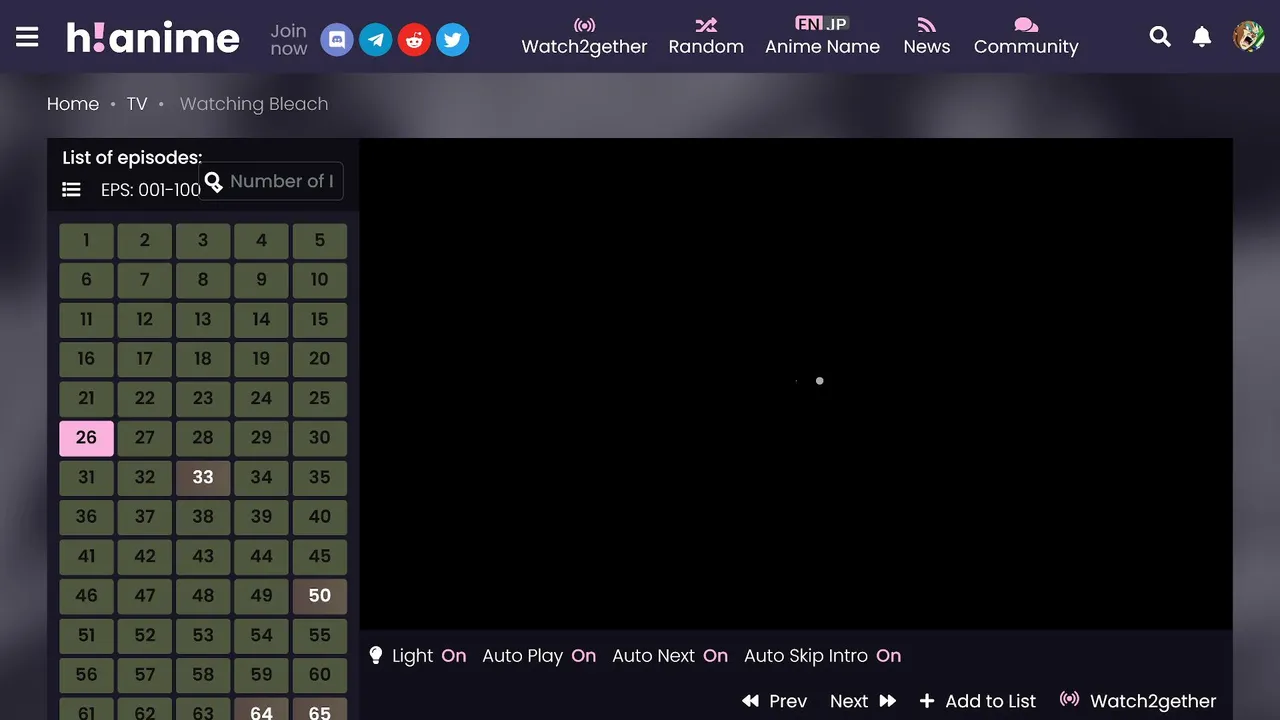Screen dimensions: 1280x720
Task: Open notifications bell
Action: pos(1202,37)
